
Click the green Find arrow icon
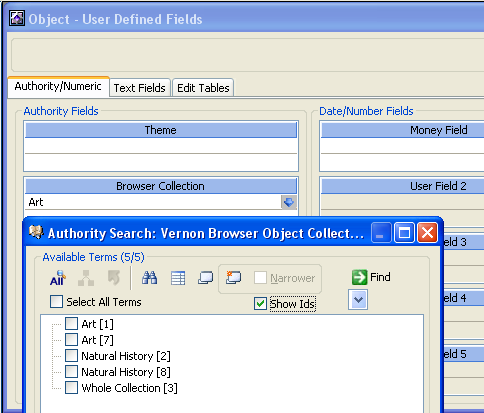[360, 277]
